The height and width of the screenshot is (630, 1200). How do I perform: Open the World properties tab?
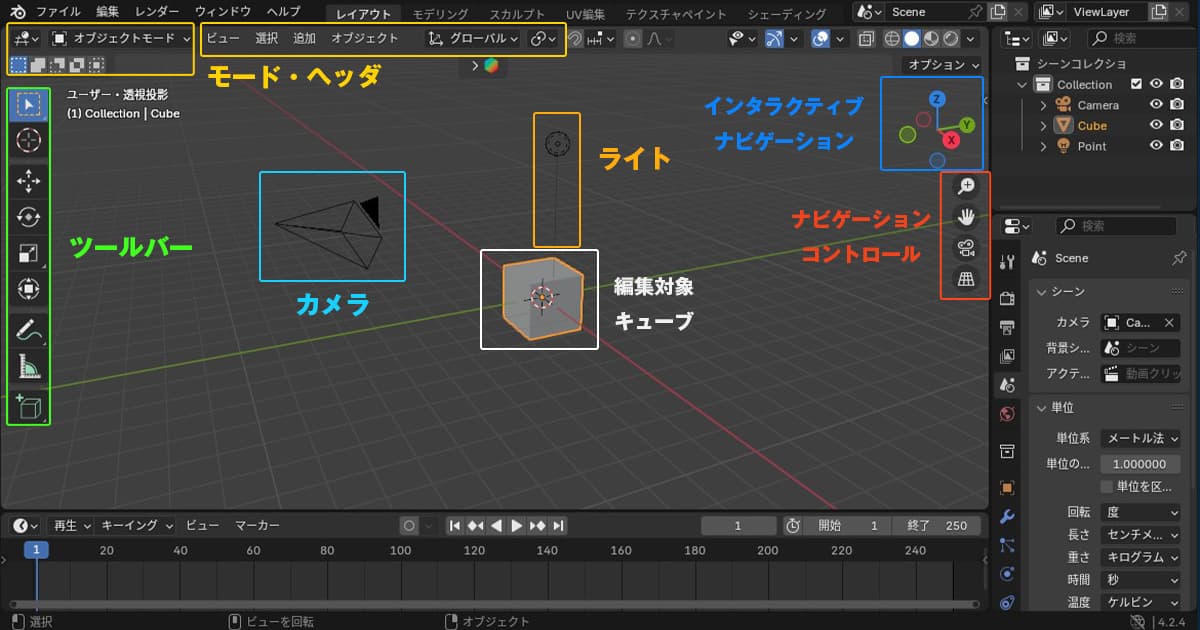(1007, 413)
